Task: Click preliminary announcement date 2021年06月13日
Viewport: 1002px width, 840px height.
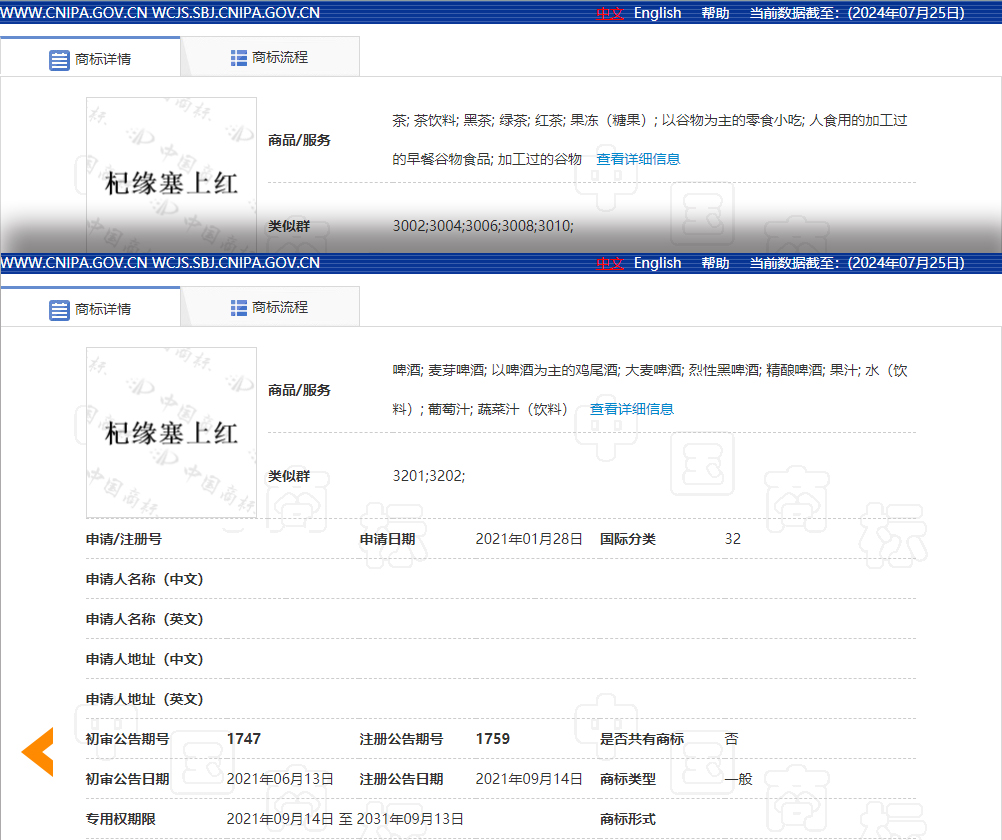Action: click(x=280, y=779)
